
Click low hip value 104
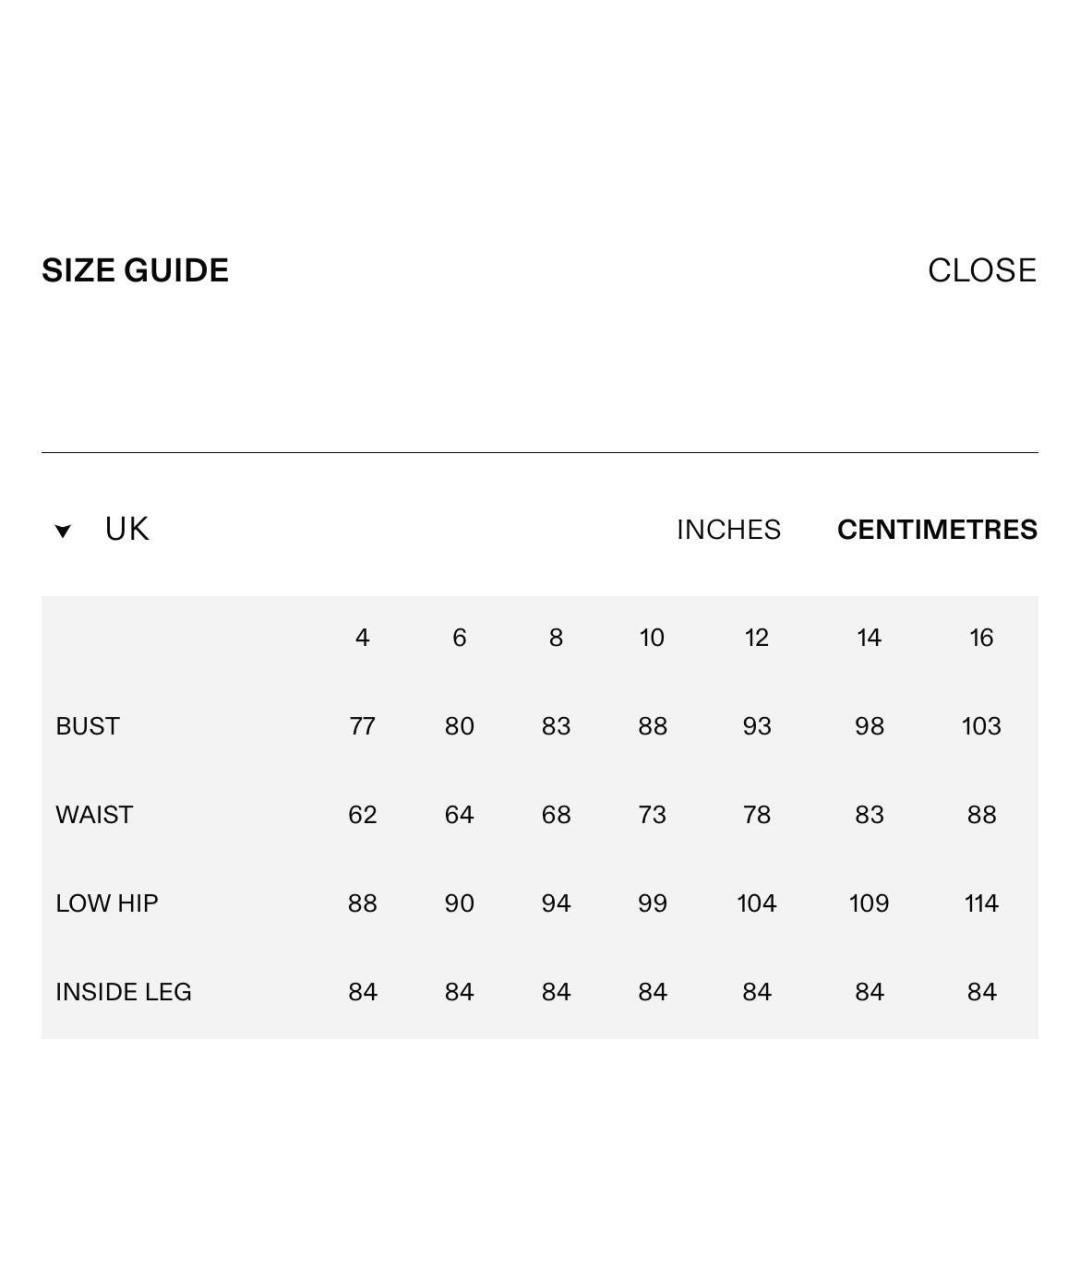tap(756, 903)
